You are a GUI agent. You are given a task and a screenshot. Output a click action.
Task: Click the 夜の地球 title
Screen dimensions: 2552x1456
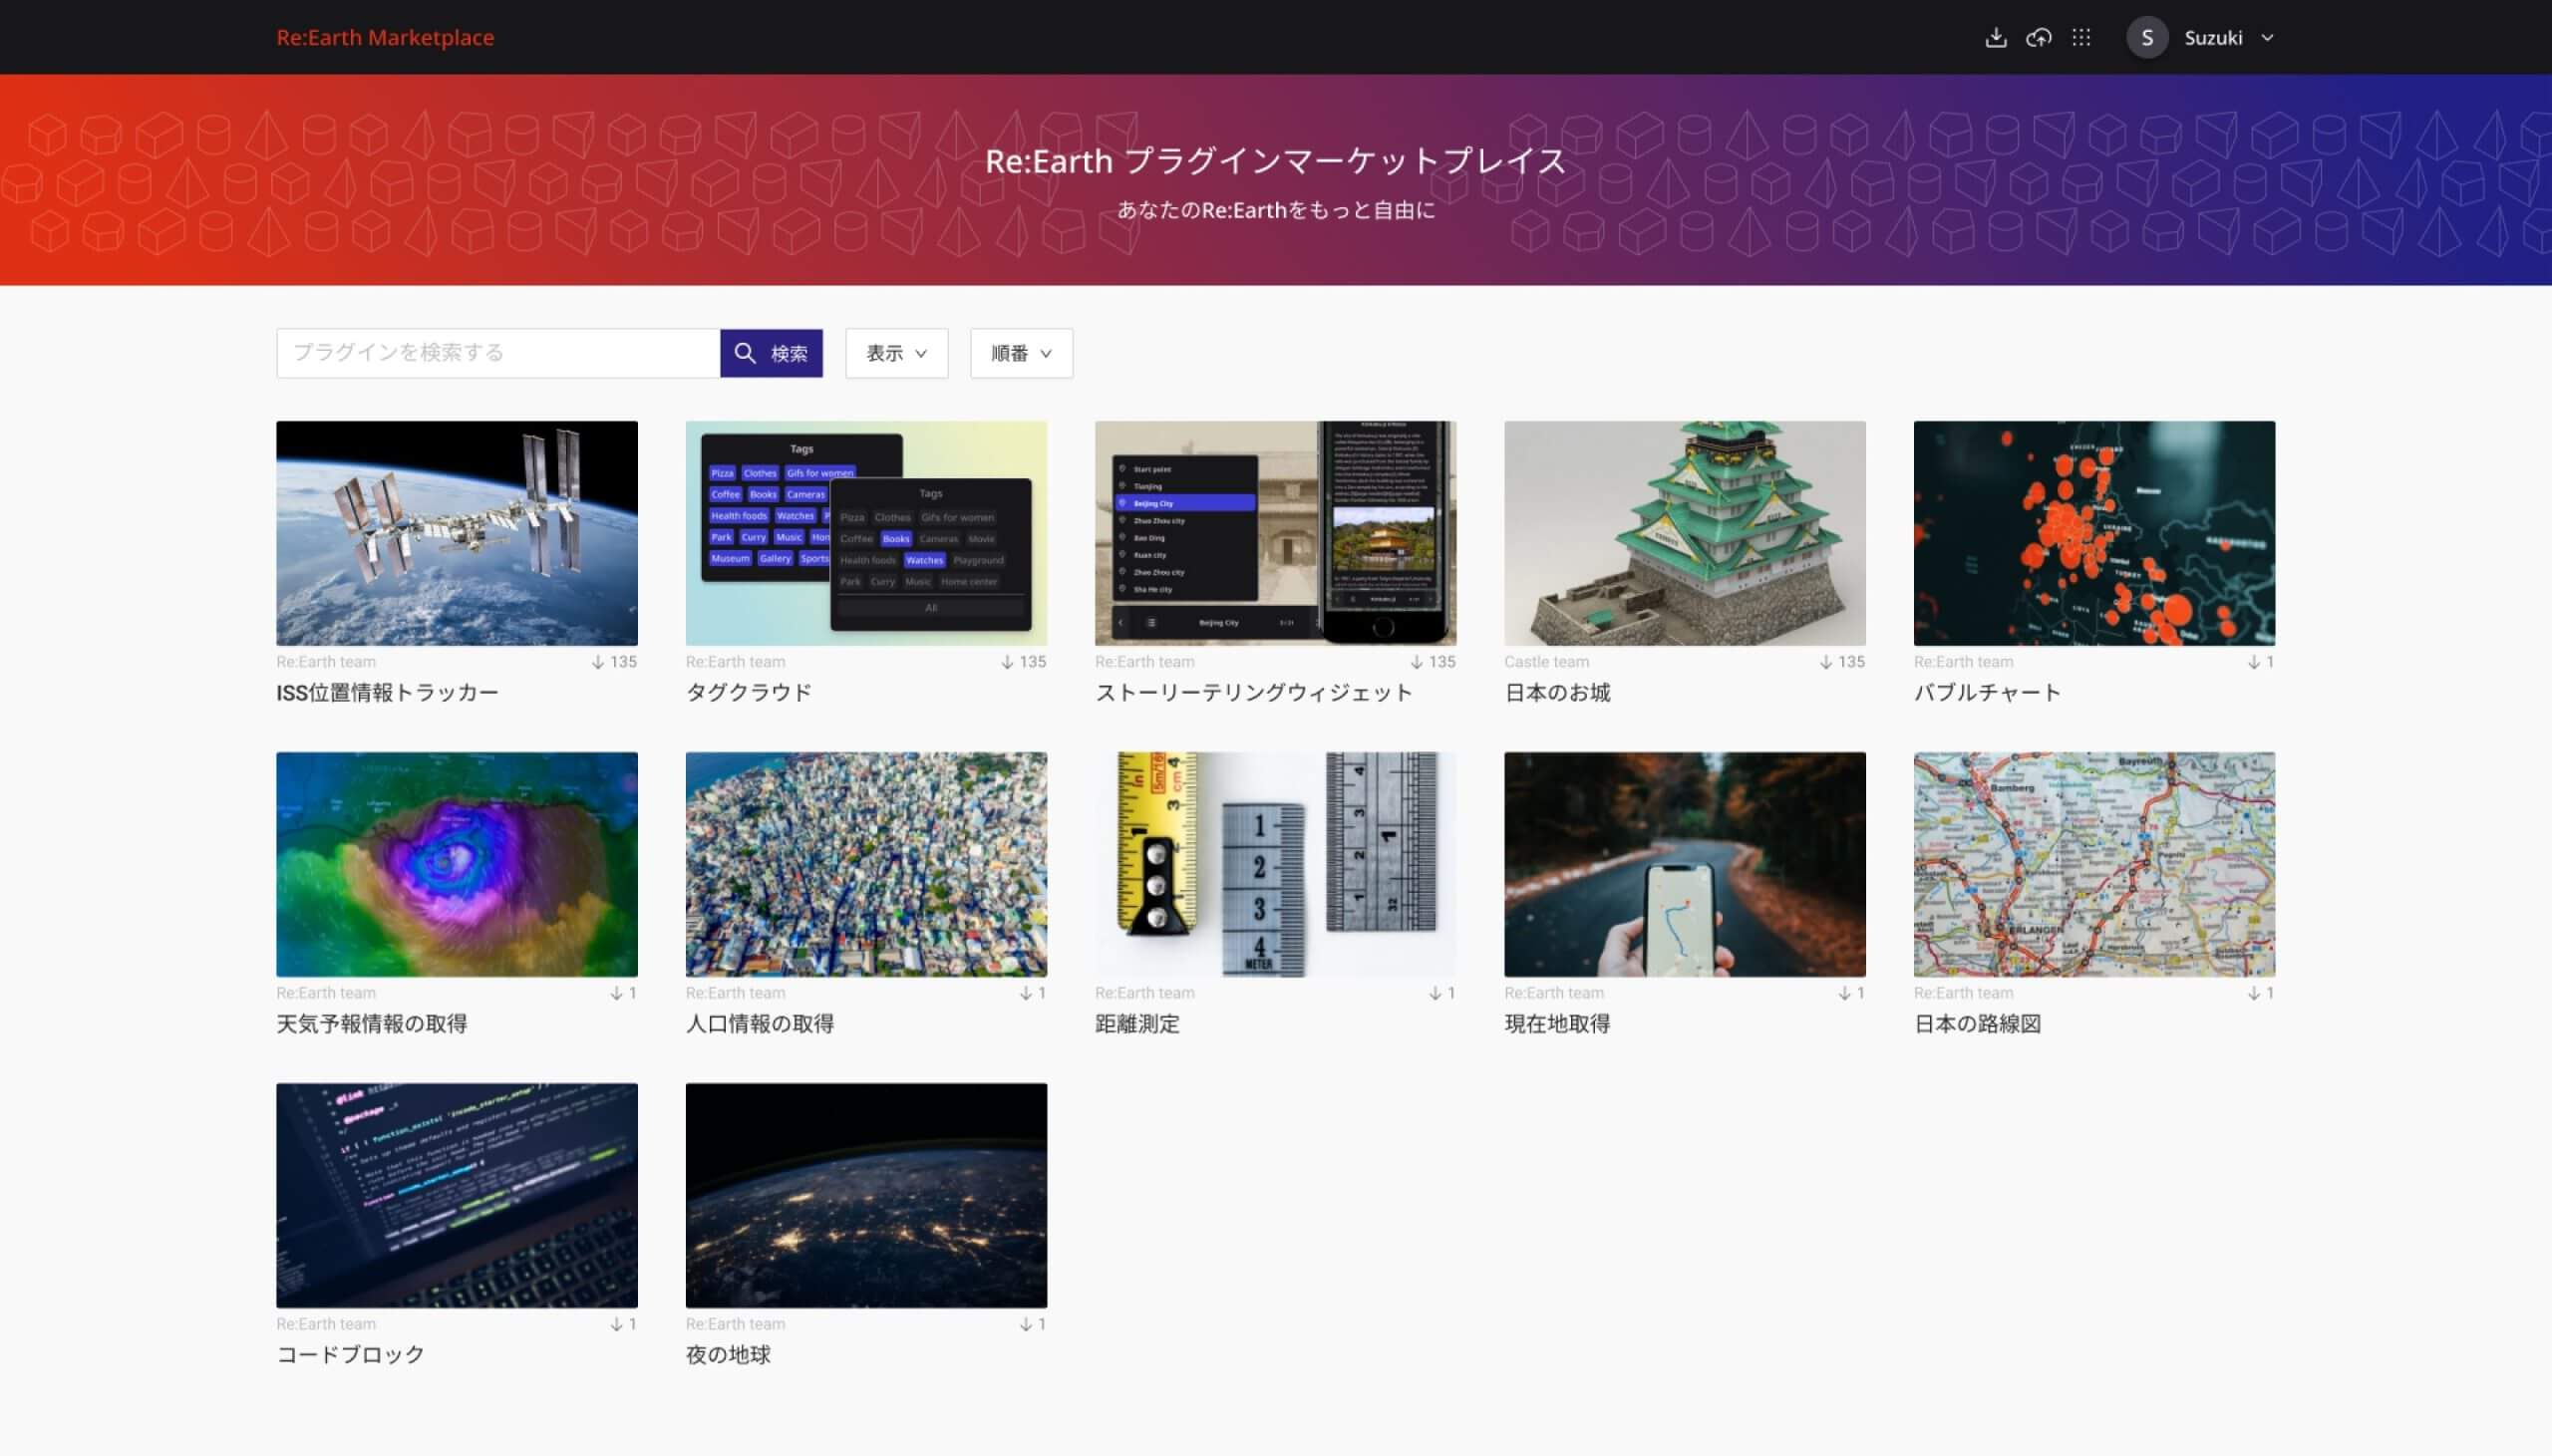[x=728, y=1354]
